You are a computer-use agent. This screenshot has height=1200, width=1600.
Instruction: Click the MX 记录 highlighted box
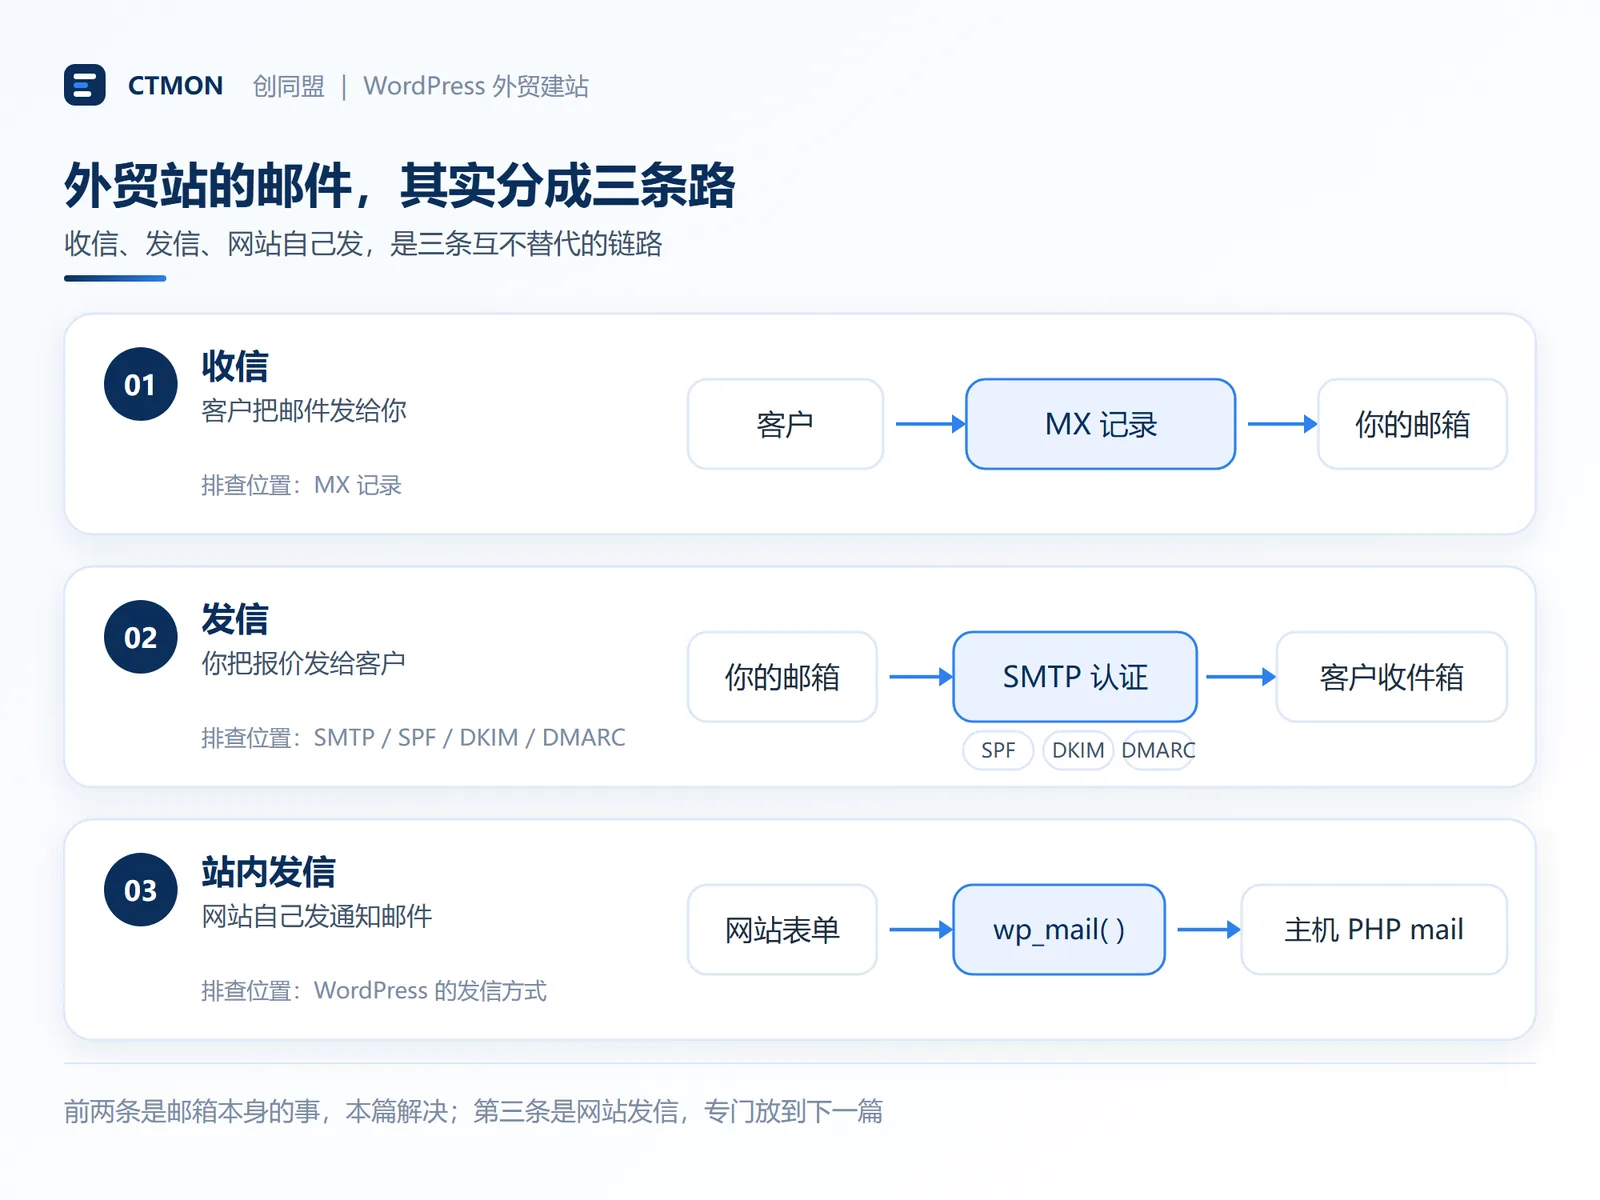click(1100, 424)
